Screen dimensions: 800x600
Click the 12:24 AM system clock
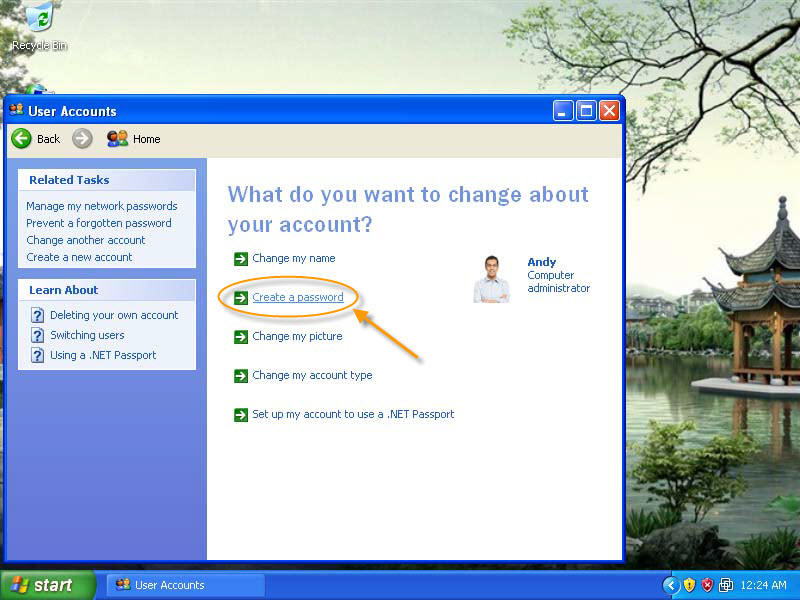coord(763,585)
